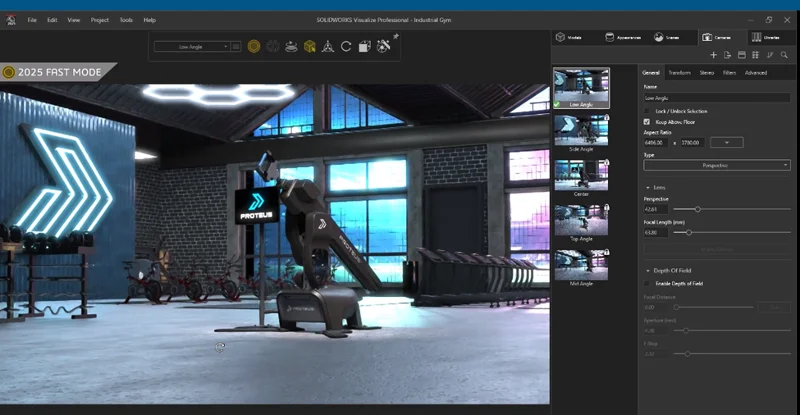Switch to the Transform tab
This screenshot has height=415, width=800.
point(679,73)
